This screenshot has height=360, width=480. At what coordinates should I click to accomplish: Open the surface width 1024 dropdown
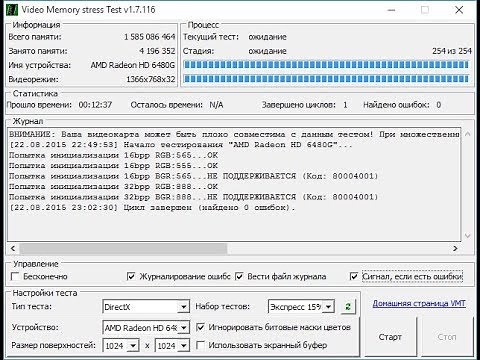click(133, 346)
